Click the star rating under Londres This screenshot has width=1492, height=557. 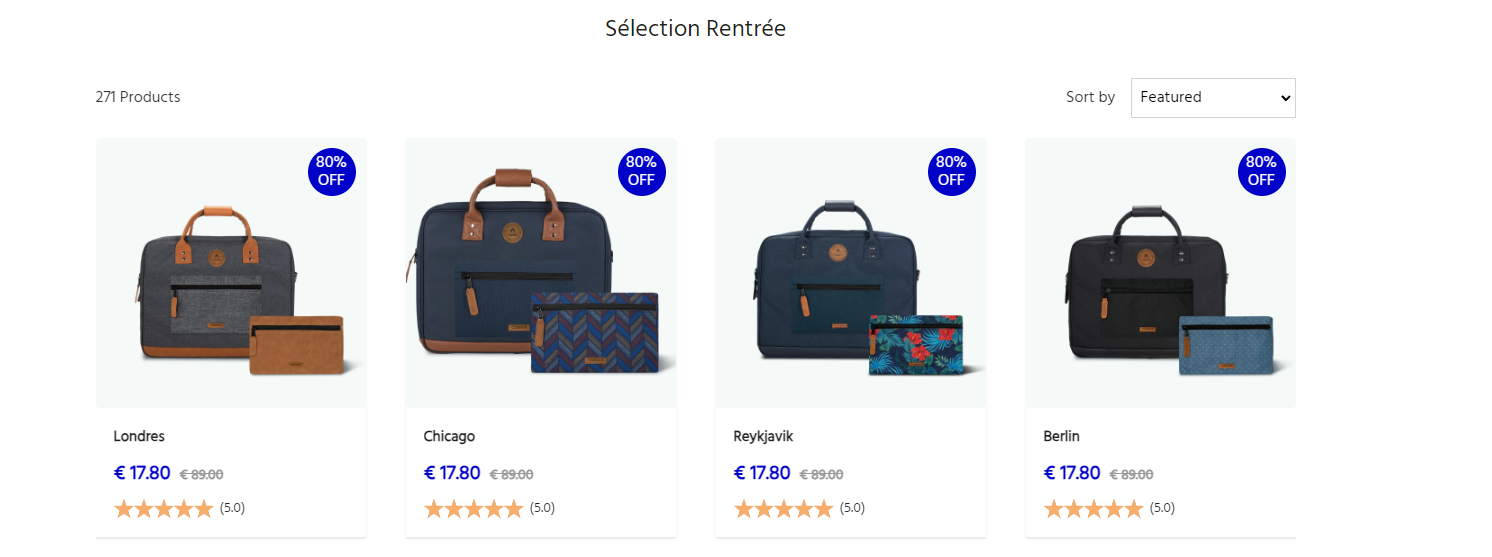164,509
